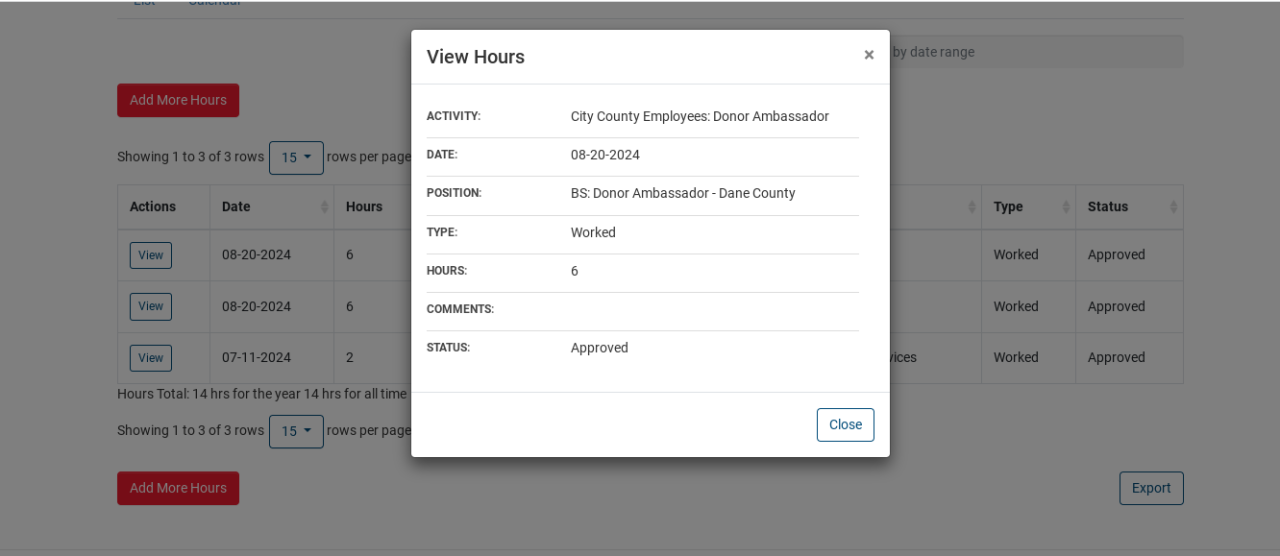Image resolution: width=1280 pixels, height=556 pixels.
Task: Open View for the 07-11-2024 entry
Action: coord(151,358)
